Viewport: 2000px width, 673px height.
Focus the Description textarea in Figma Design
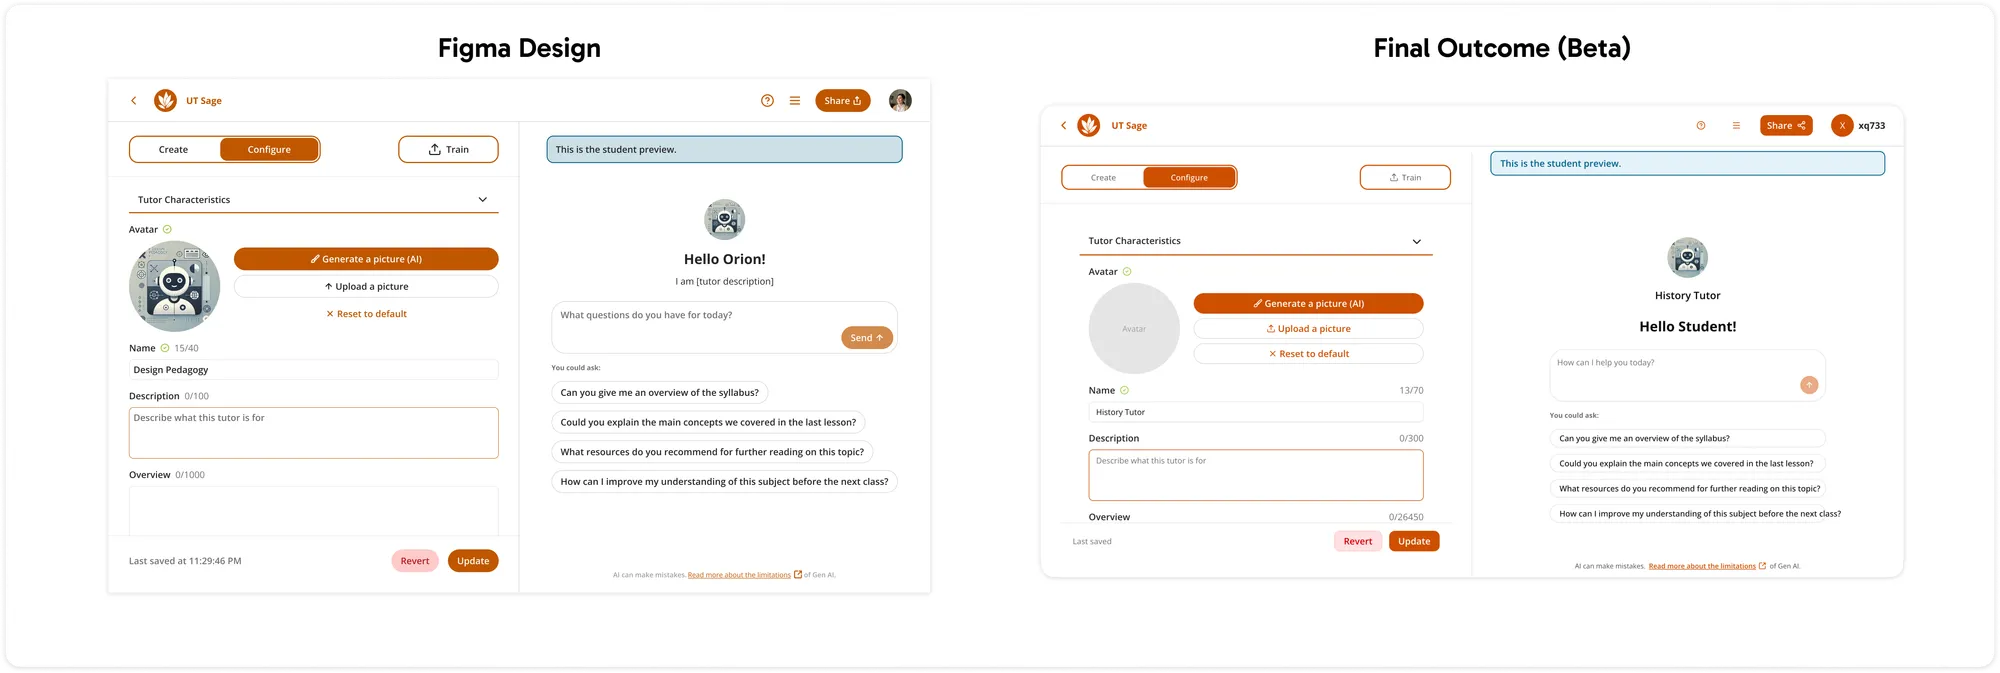(314, 433)
